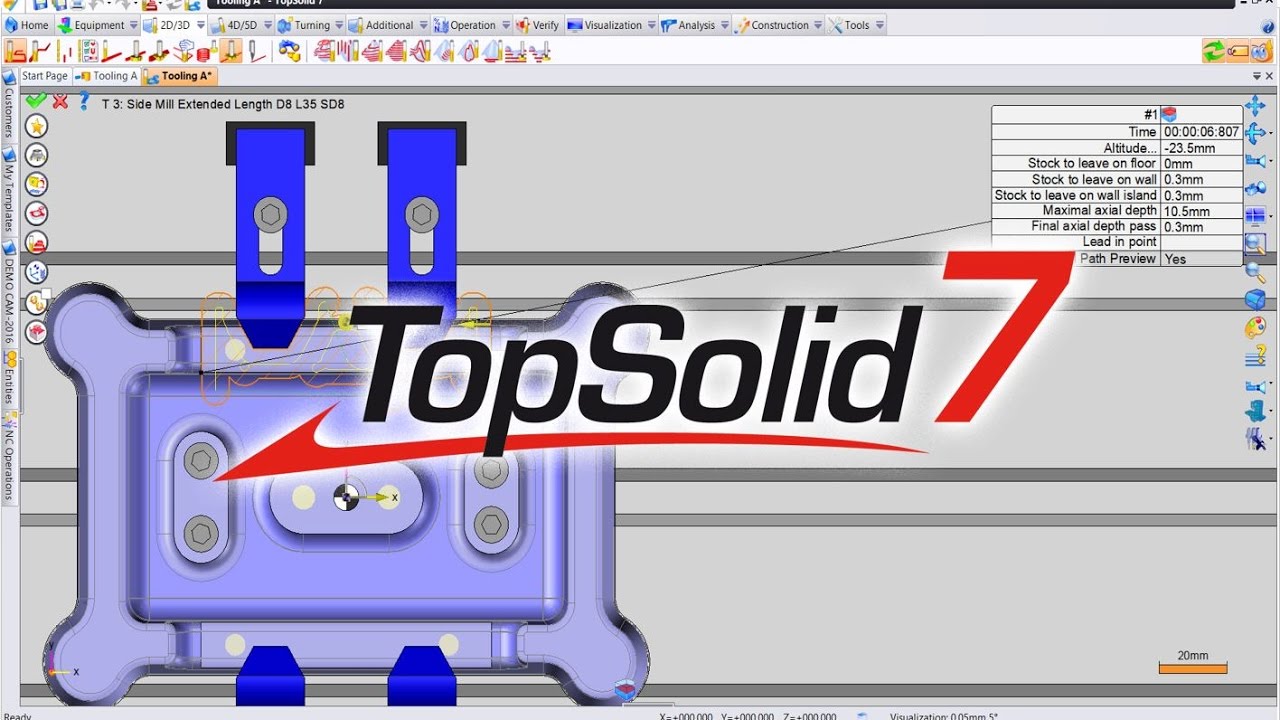The image size is (1280, 720).
Task: Edit Stock to leave on floor value 0mm
Action: click(1202, 163)
